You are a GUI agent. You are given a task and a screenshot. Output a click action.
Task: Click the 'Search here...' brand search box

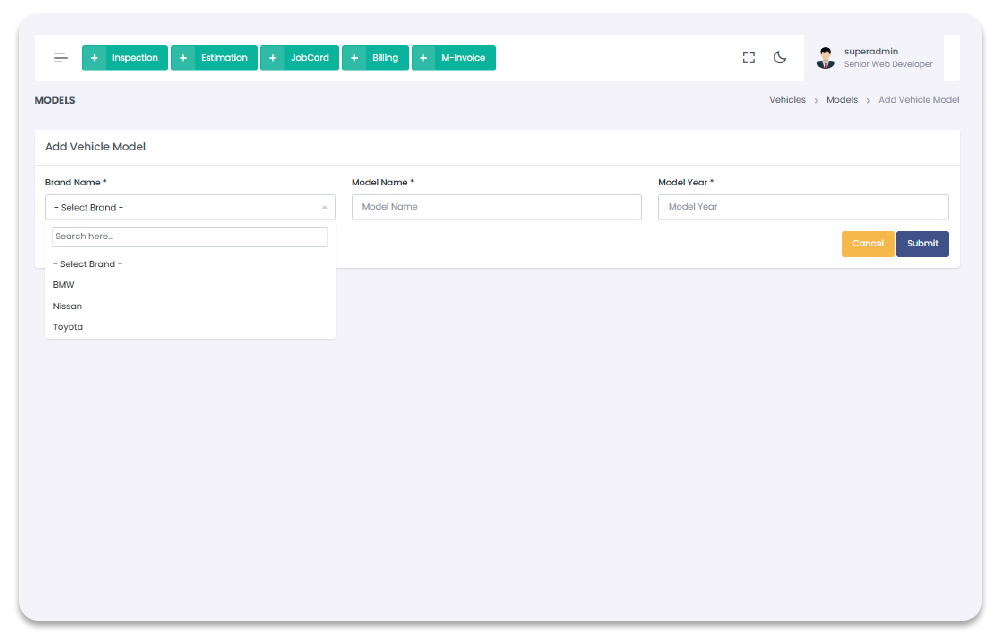(x=190, y=237)
